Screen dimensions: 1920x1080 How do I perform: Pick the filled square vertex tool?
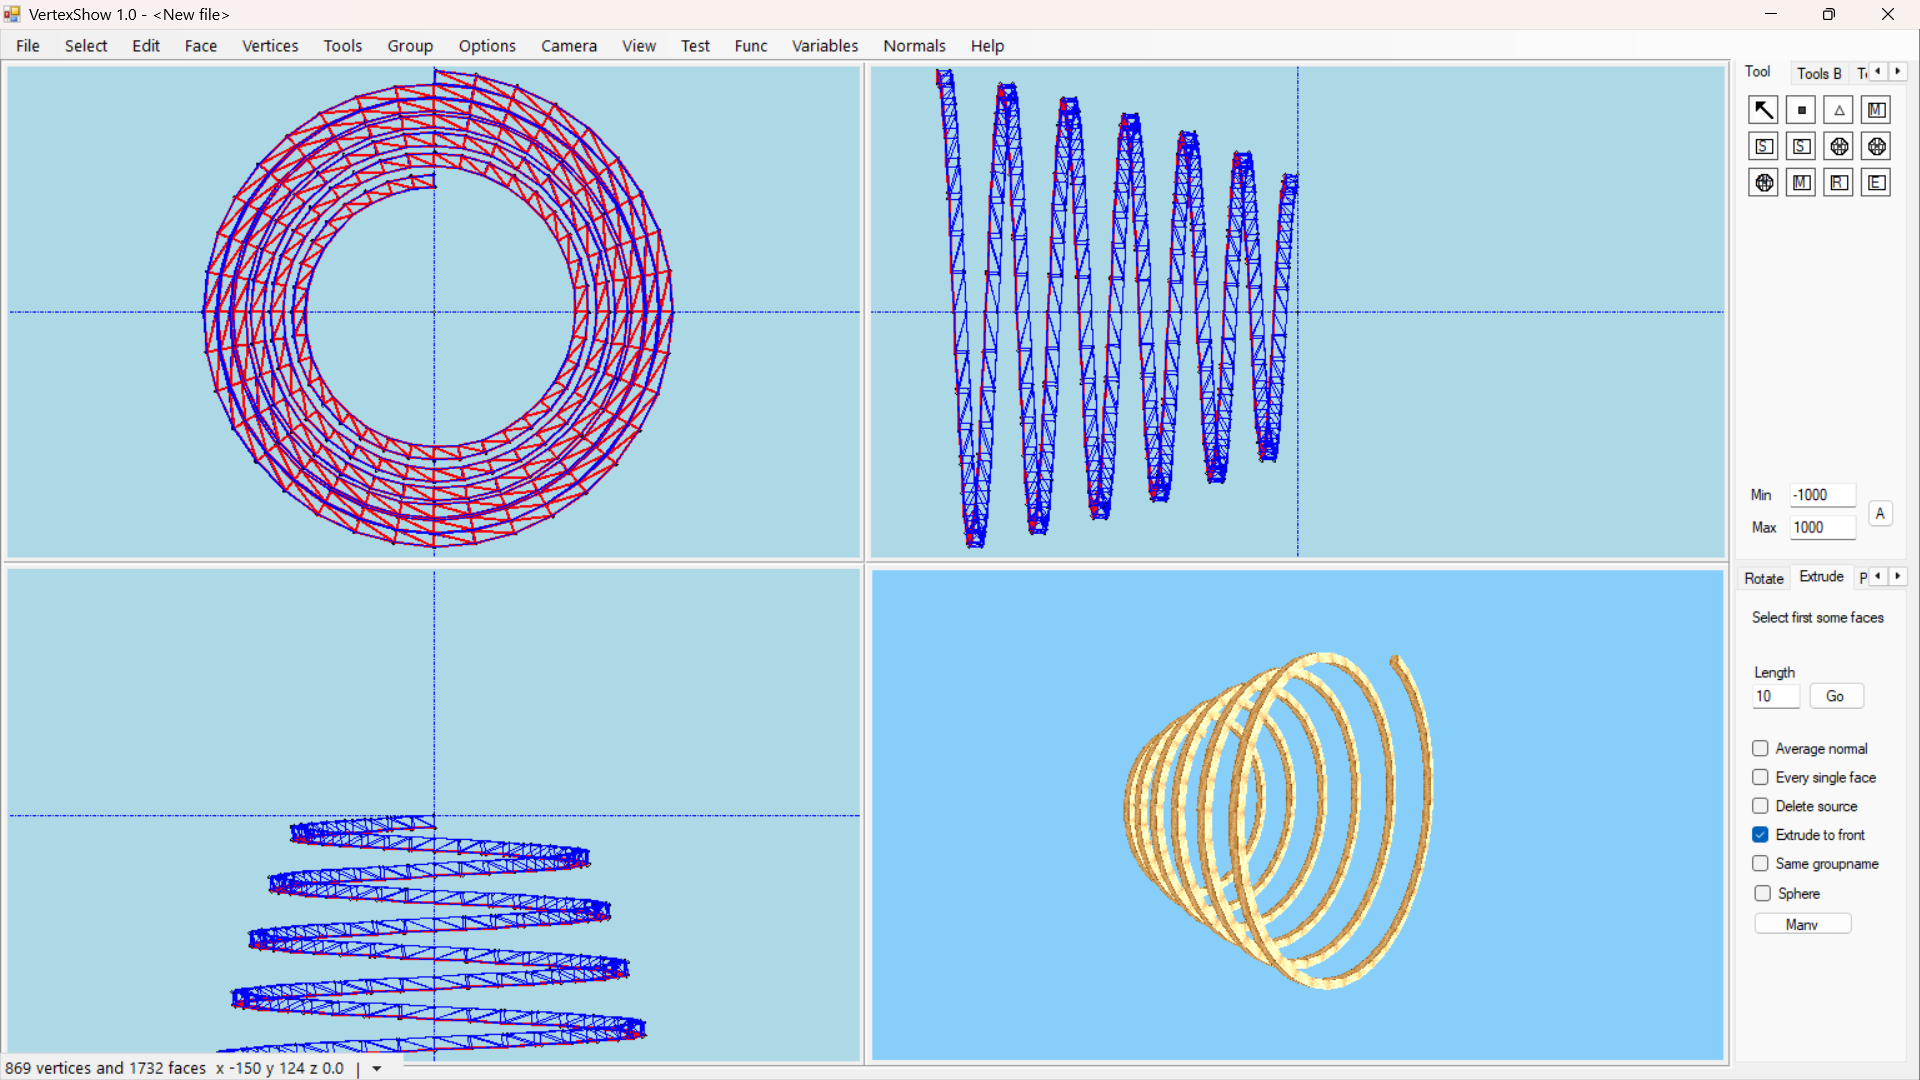click(1801, 110)
